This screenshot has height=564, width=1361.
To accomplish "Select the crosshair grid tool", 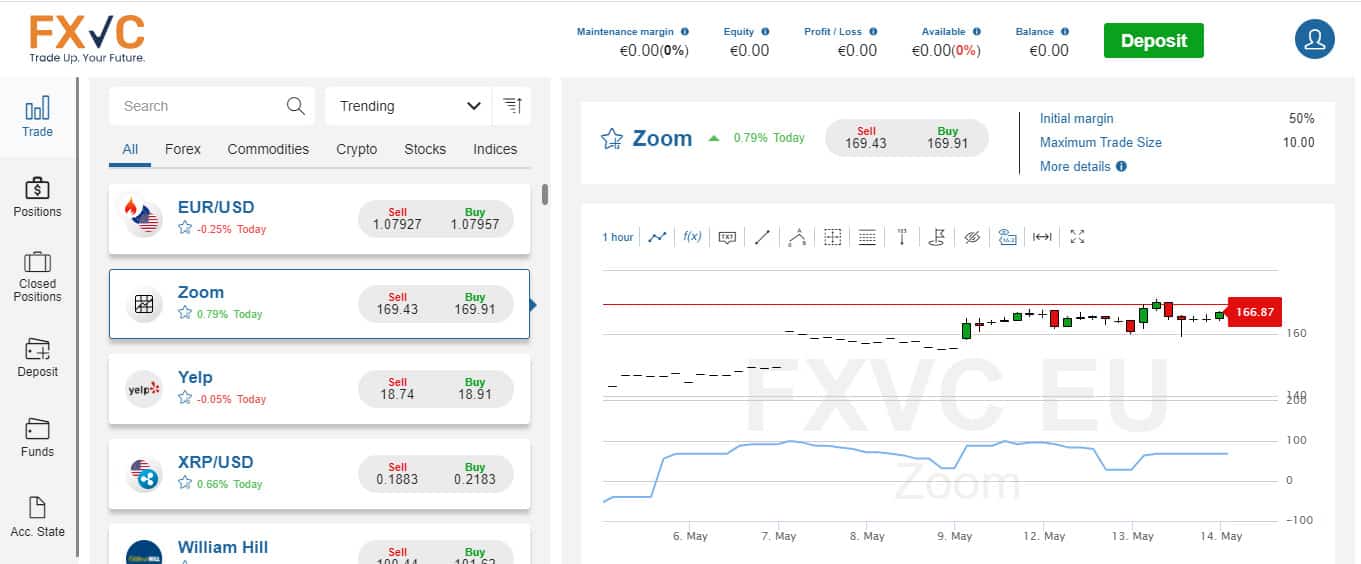I will coord(832,237).
